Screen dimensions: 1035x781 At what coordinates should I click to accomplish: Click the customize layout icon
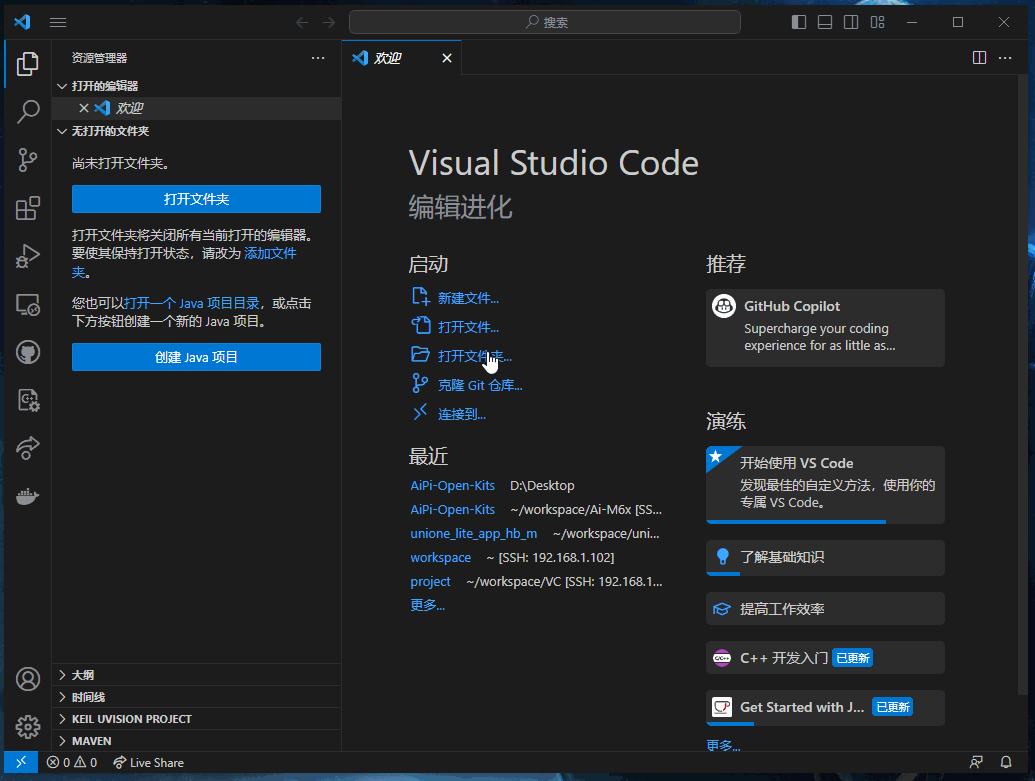point(877,22)
